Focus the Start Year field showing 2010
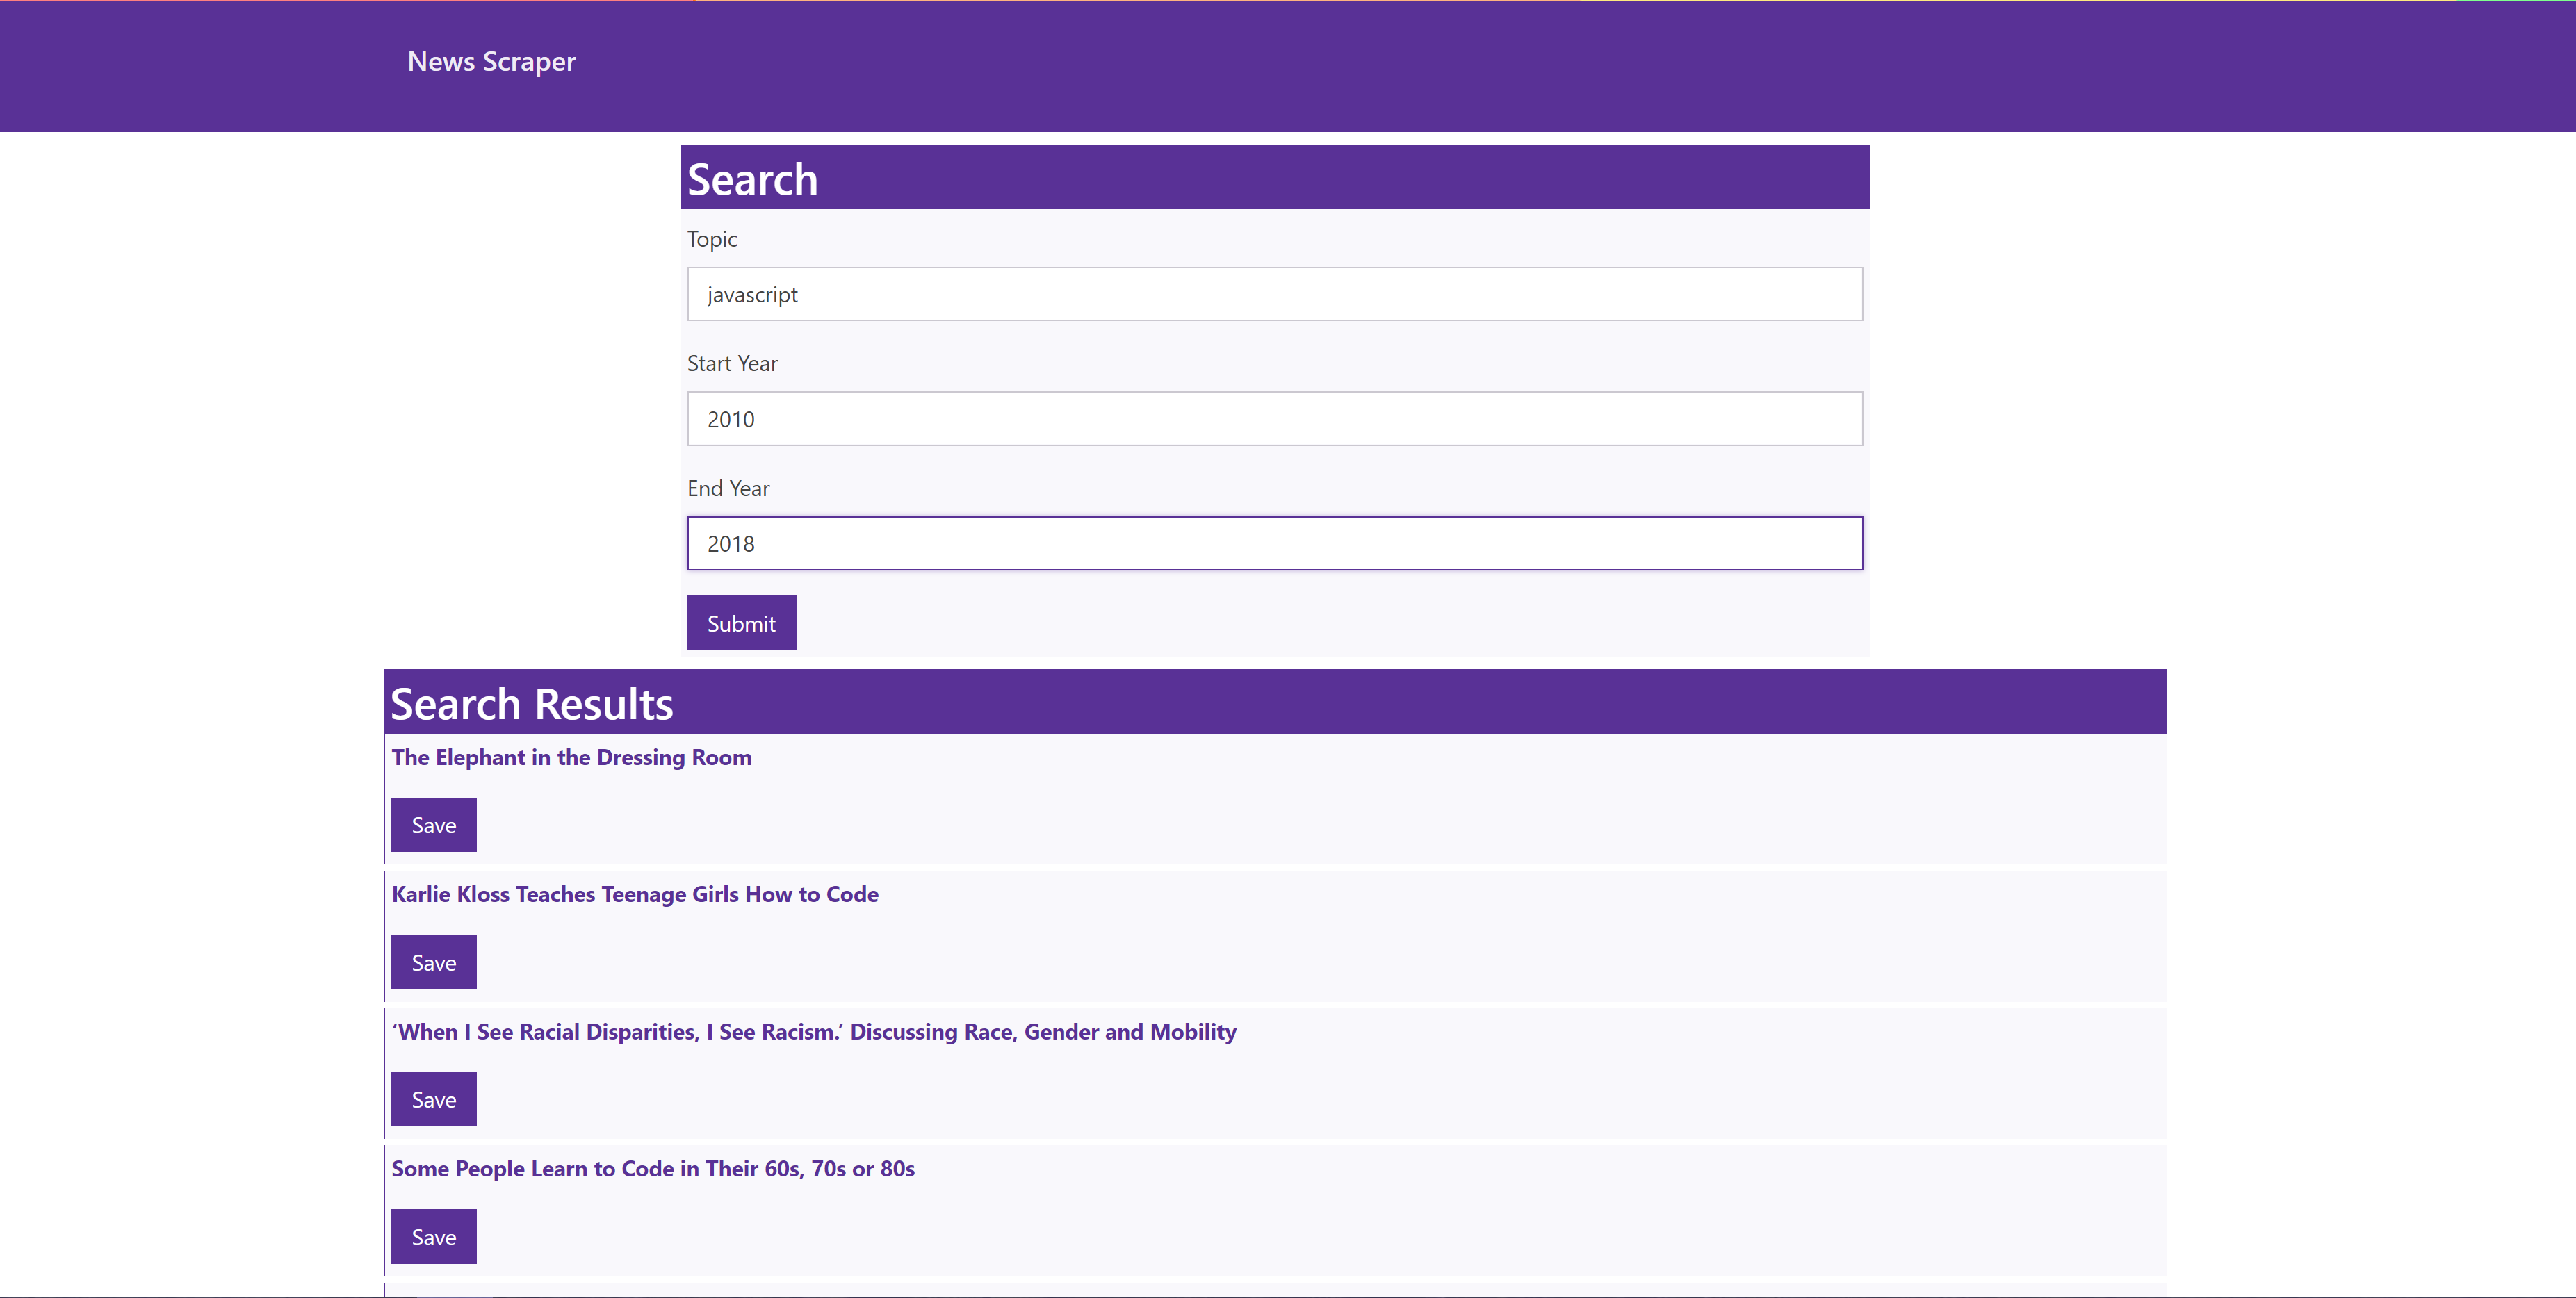The width and height of the screenshot is (2576, 1298). pyautogui.click(x=1274, y=419)
